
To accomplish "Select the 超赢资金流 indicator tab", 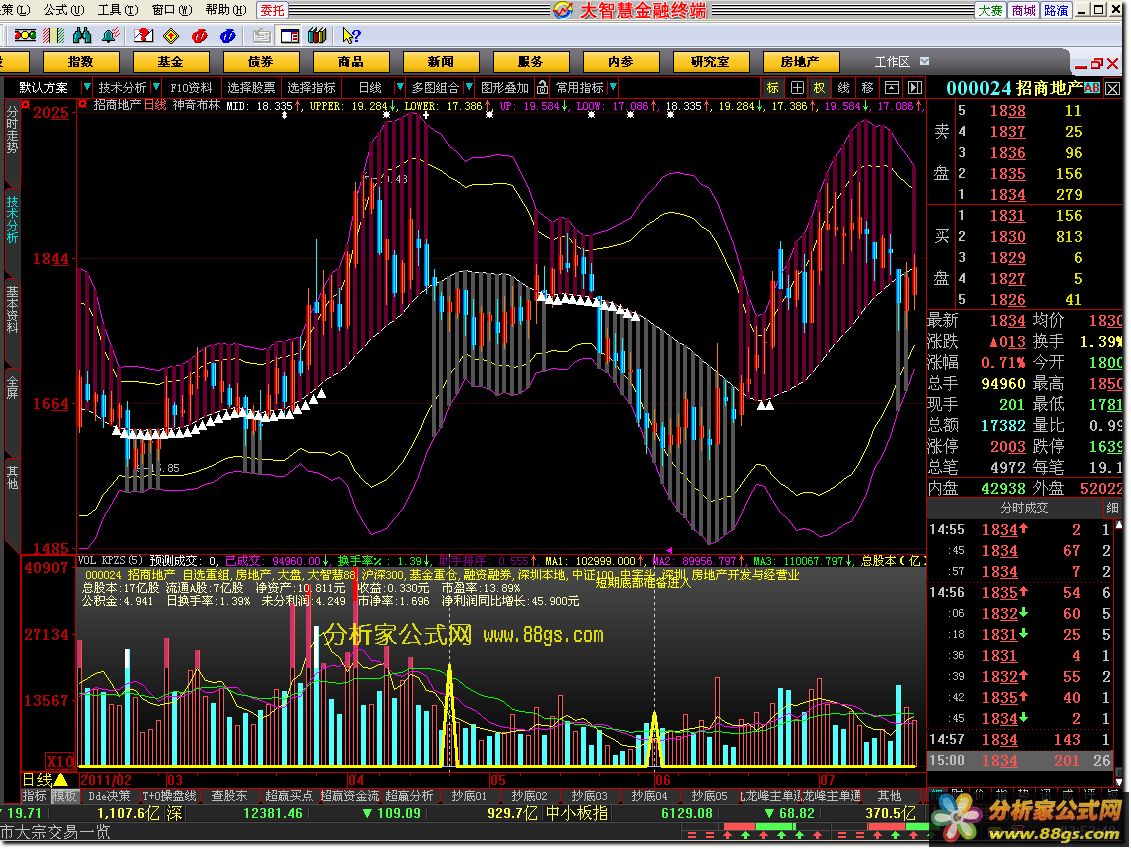I will (x=350, y=796).
